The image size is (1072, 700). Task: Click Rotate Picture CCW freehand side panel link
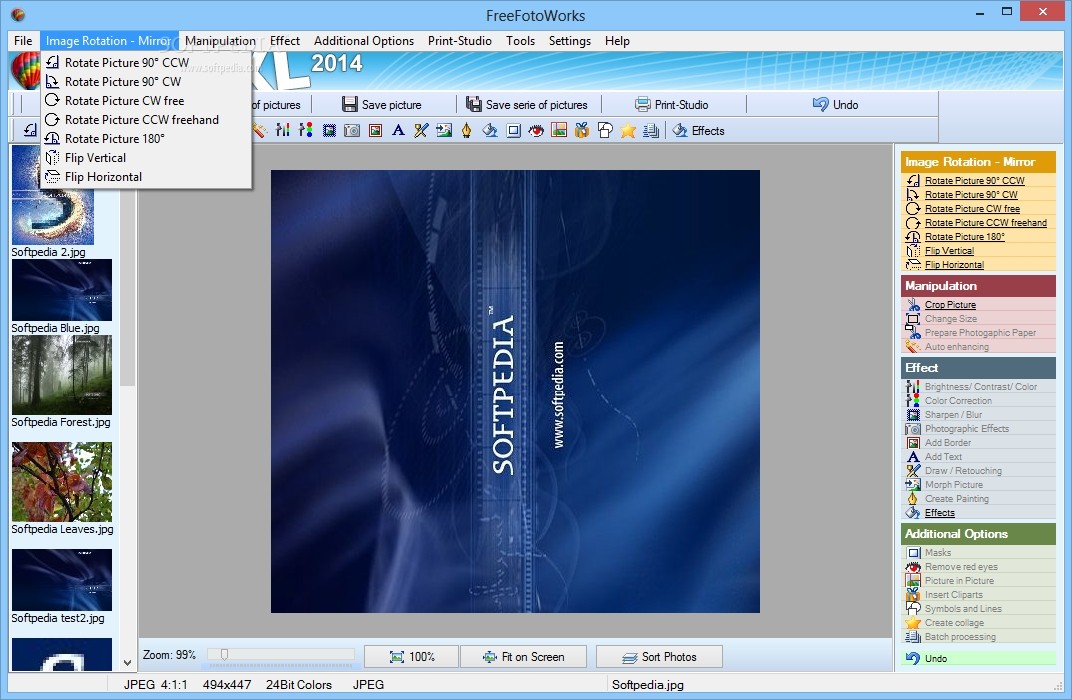pos(986,222)
